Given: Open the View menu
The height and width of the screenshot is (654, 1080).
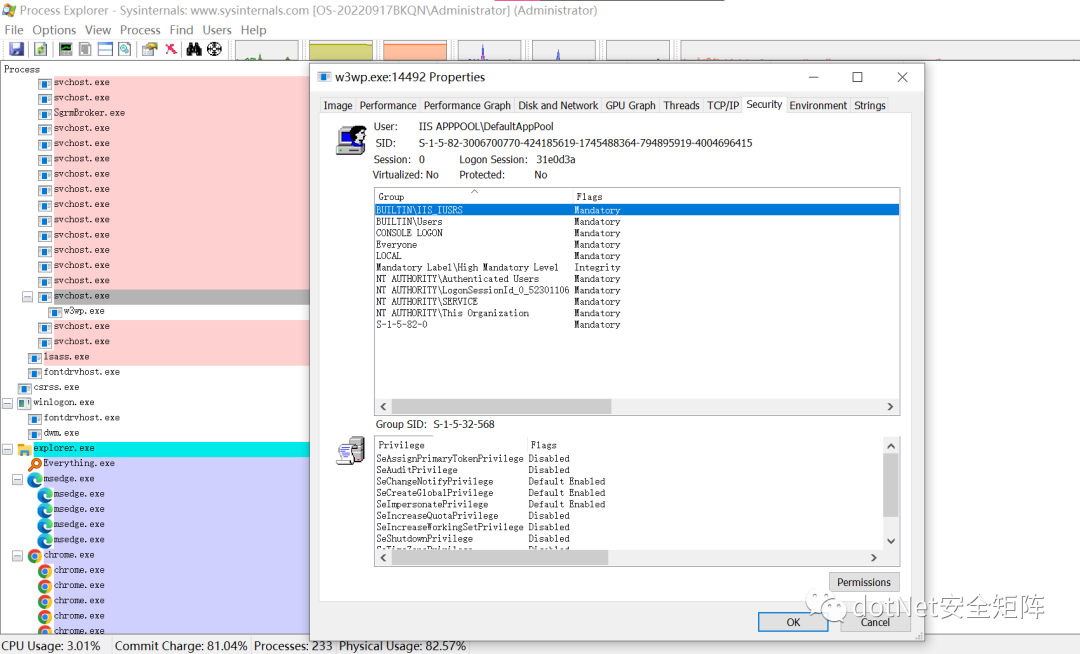Looking at the screenshot, I should click(98, 30).
